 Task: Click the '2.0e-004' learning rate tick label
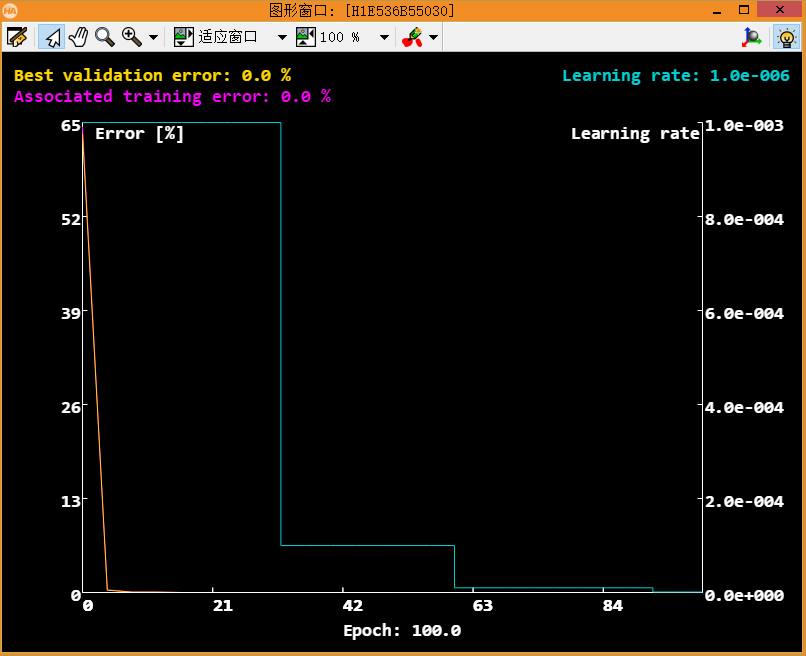744,501
